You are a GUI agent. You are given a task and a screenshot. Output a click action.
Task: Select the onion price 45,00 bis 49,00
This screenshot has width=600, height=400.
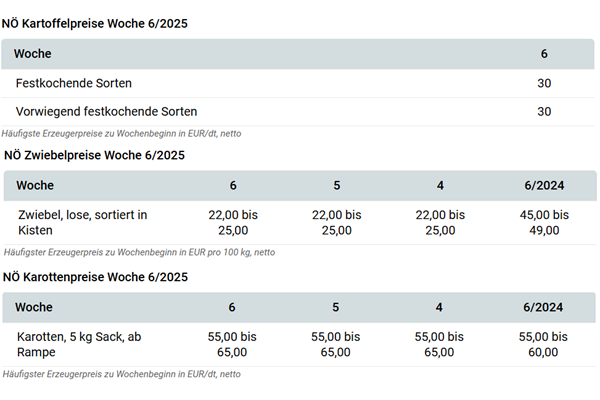(545, 222)
